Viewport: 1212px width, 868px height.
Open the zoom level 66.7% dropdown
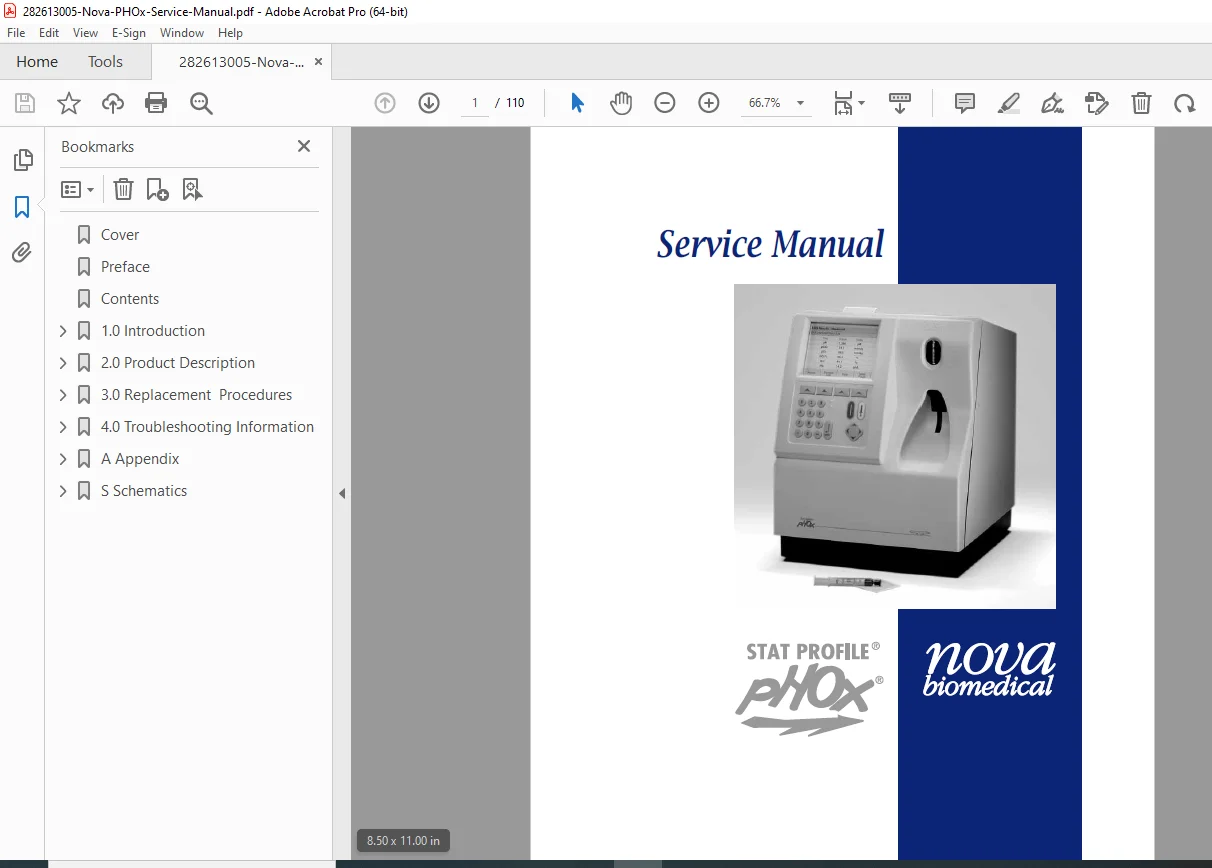(x=800, y=103)
